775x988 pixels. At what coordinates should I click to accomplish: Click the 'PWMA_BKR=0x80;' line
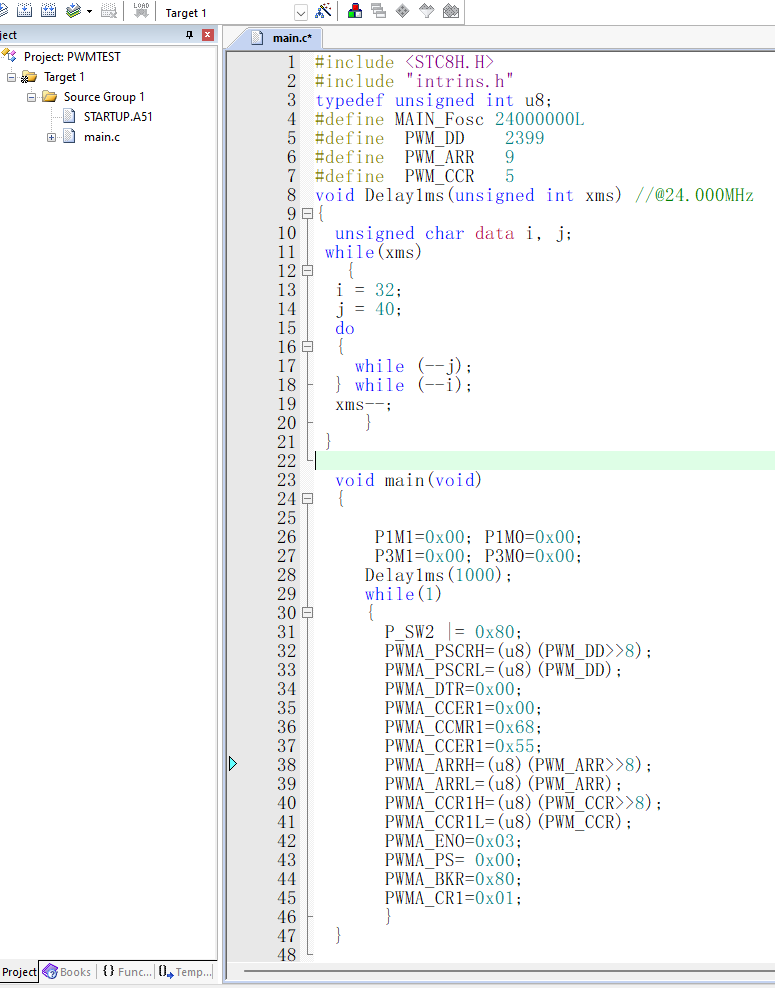point(453,879)
